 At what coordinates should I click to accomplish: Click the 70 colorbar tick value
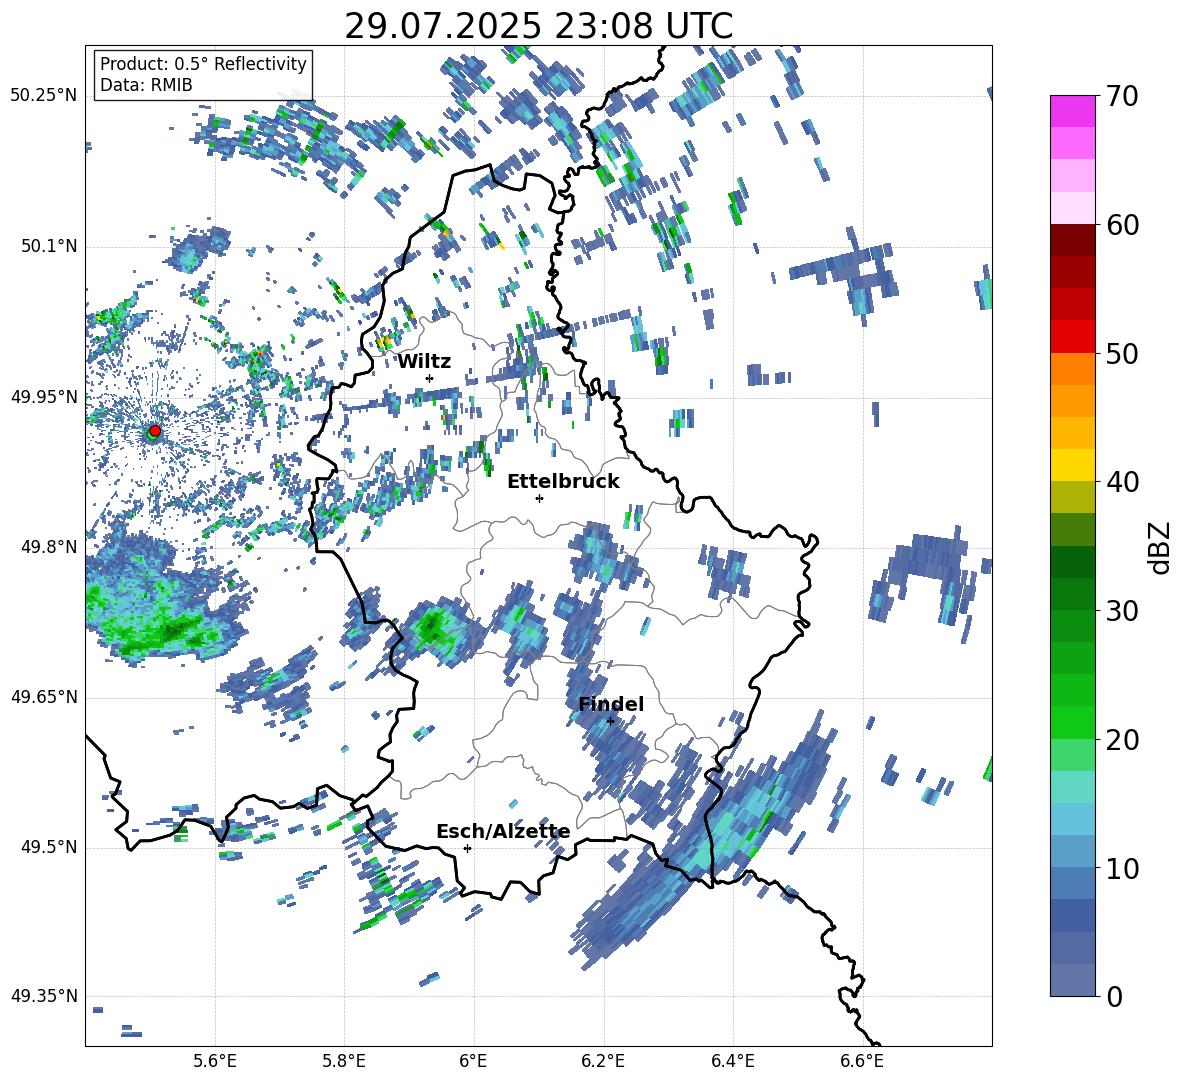click(1123, 97)
